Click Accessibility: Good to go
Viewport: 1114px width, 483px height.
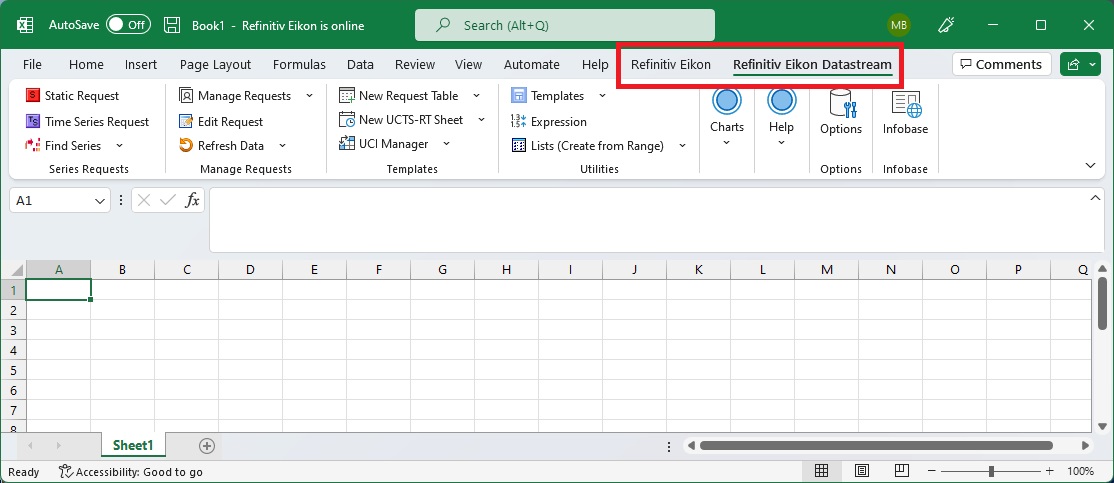[131, 472]
